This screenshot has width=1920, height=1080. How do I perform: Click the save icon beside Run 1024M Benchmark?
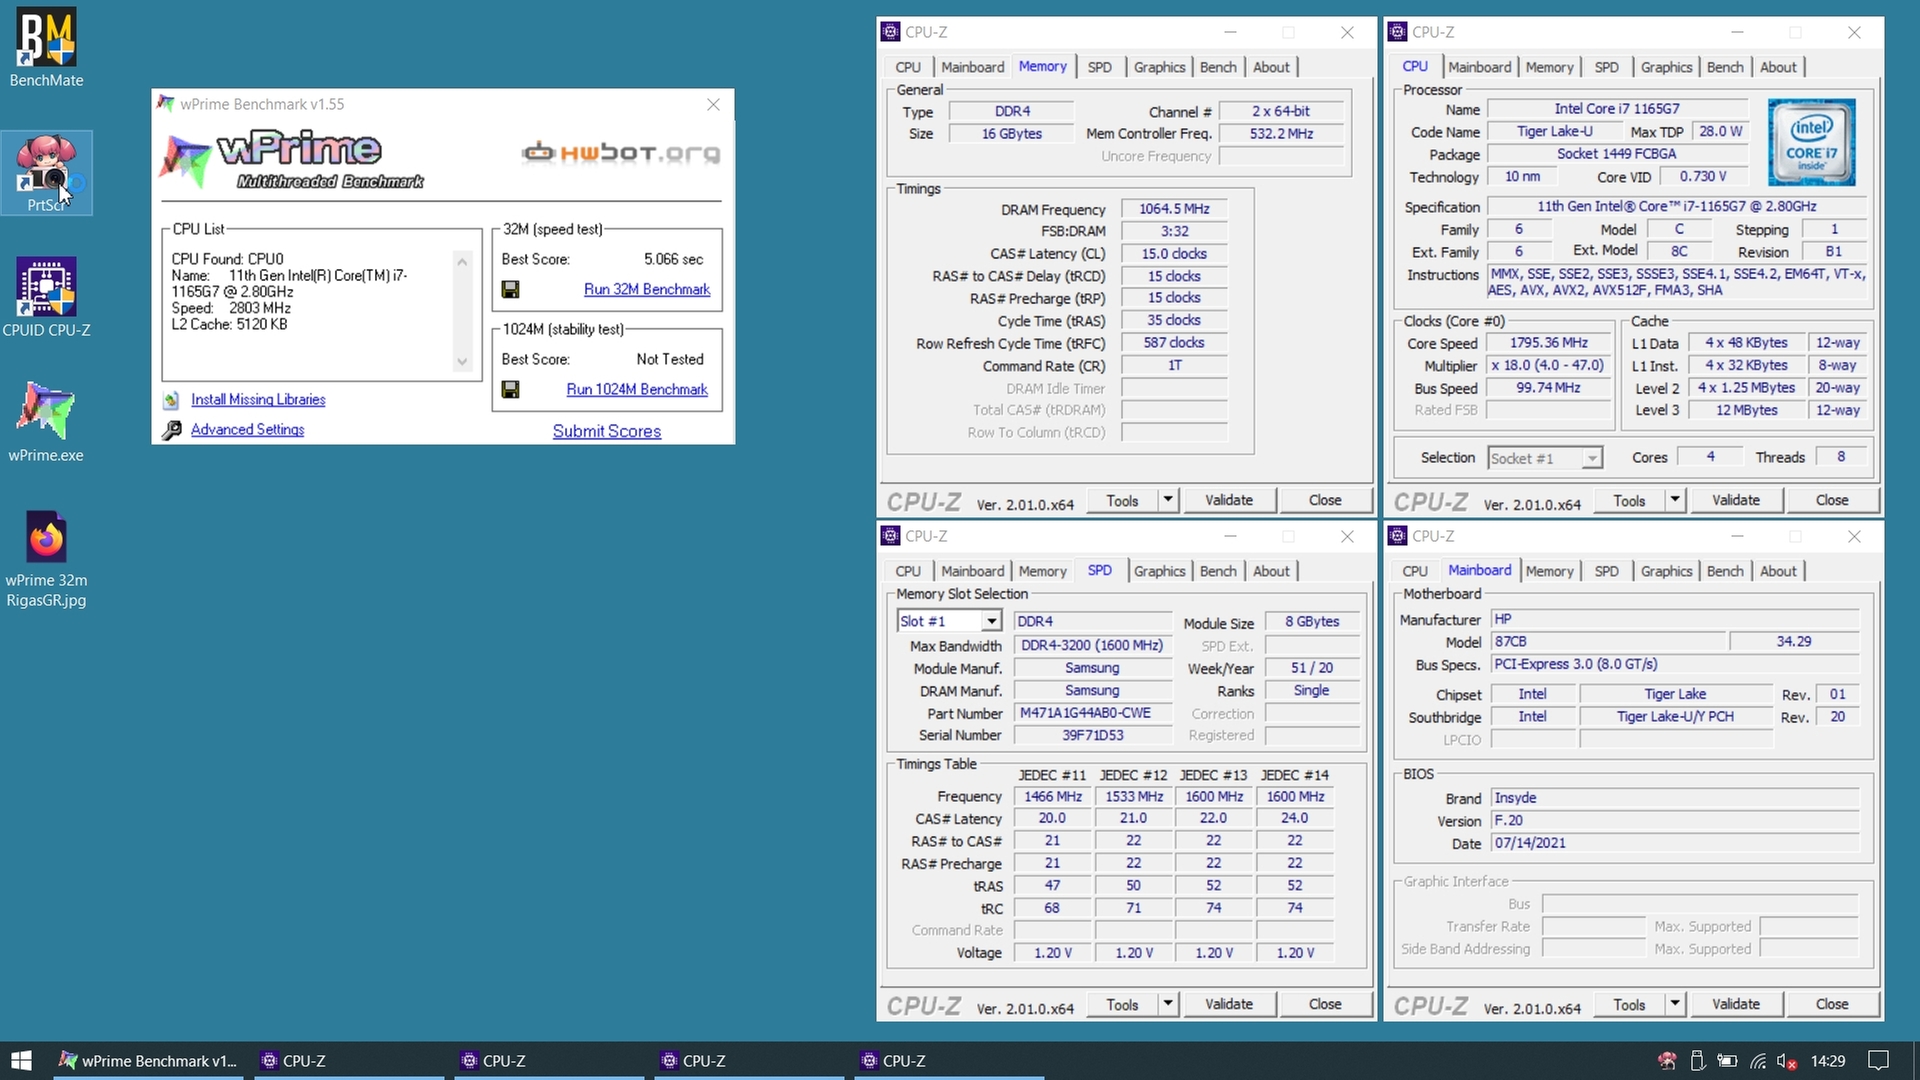[510, 389]
